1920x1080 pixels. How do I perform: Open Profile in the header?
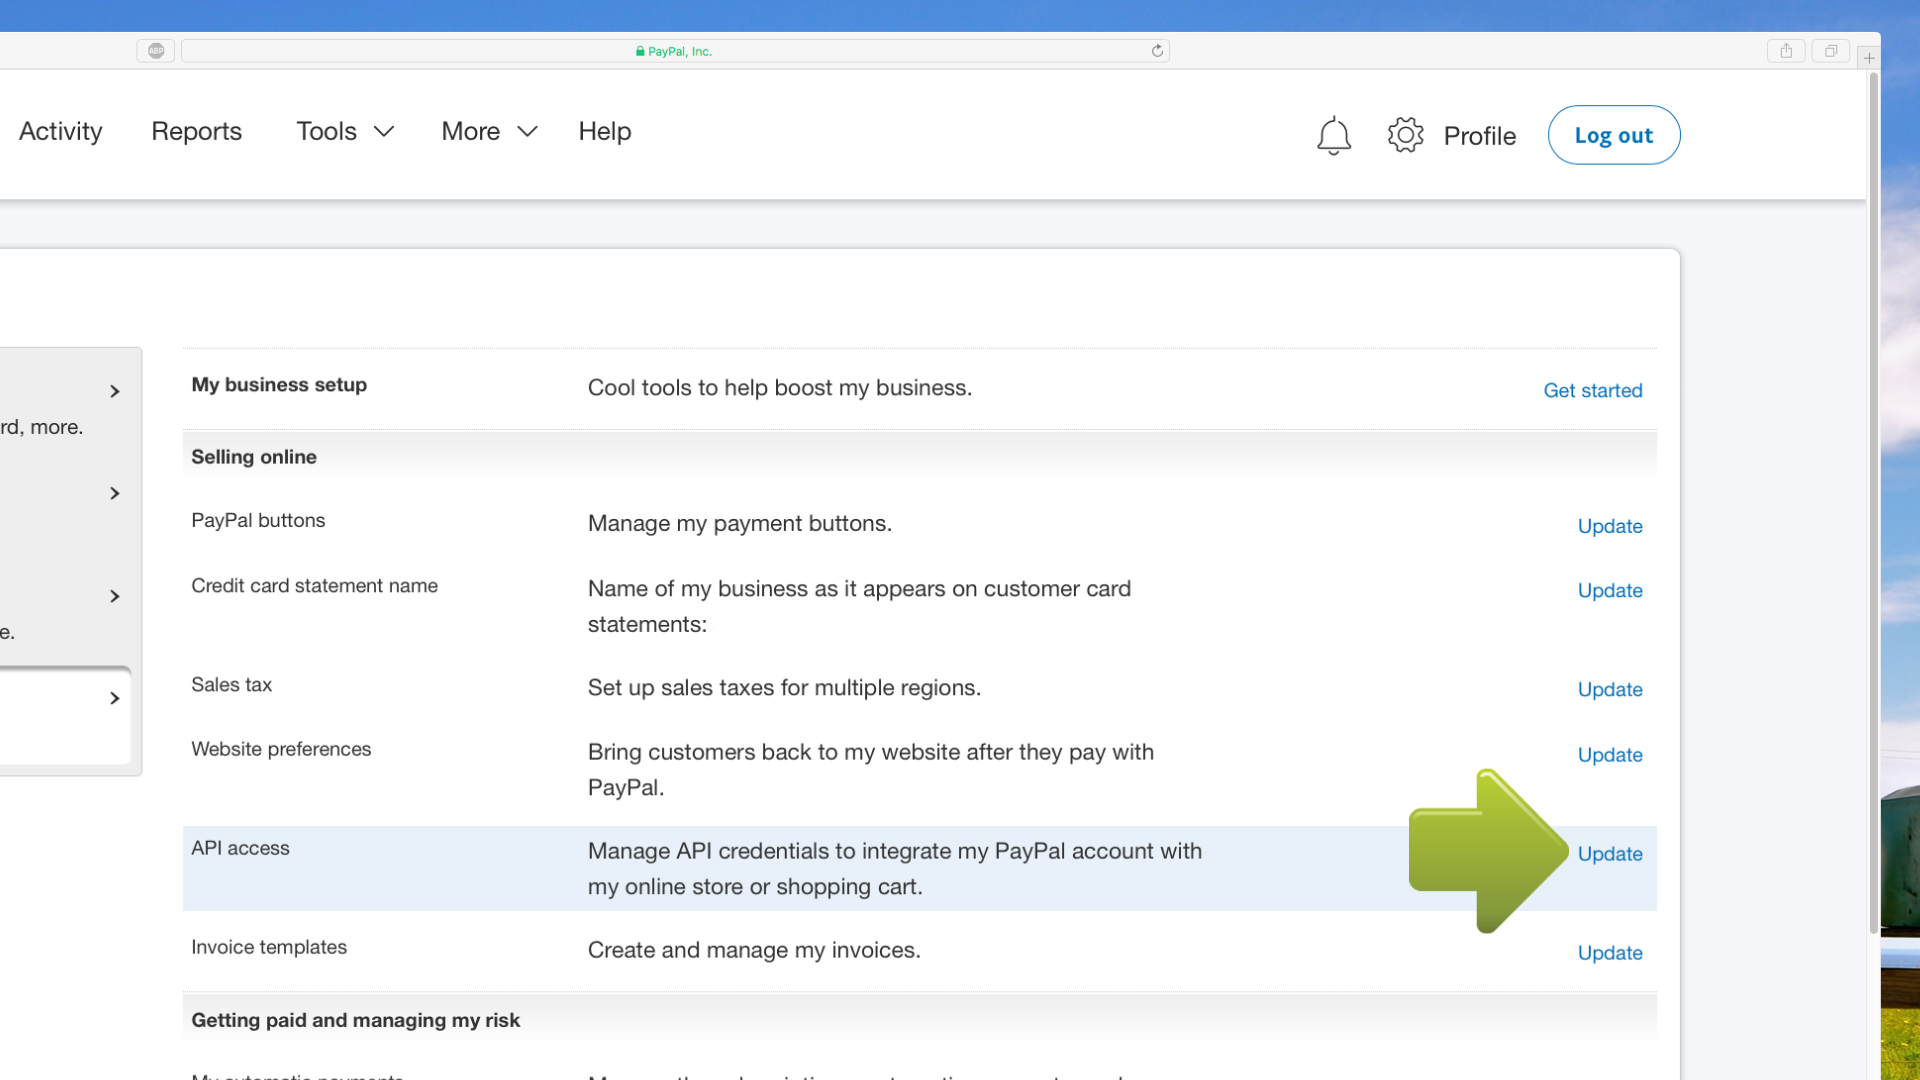pyautogui.click(x=1480, y=135)
